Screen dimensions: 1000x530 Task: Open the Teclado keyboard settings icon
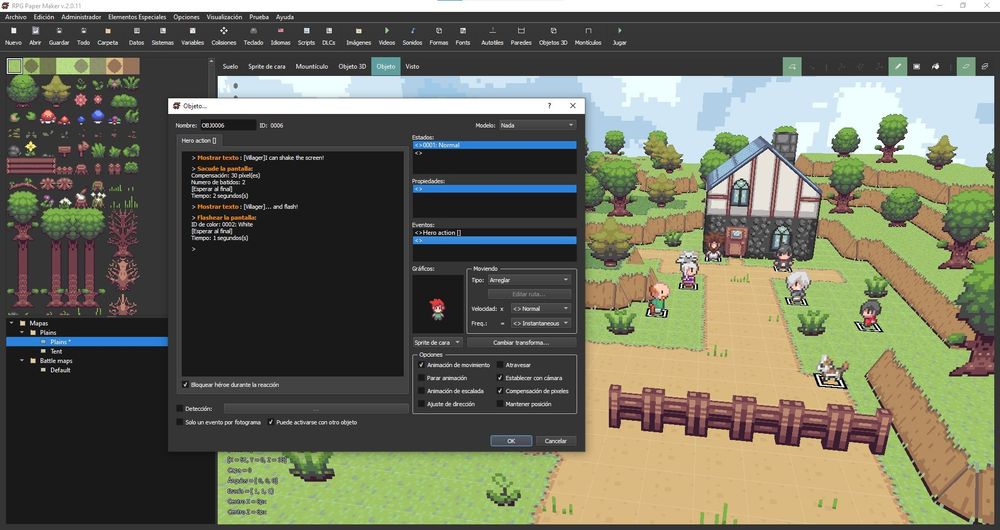coord(253,30)
